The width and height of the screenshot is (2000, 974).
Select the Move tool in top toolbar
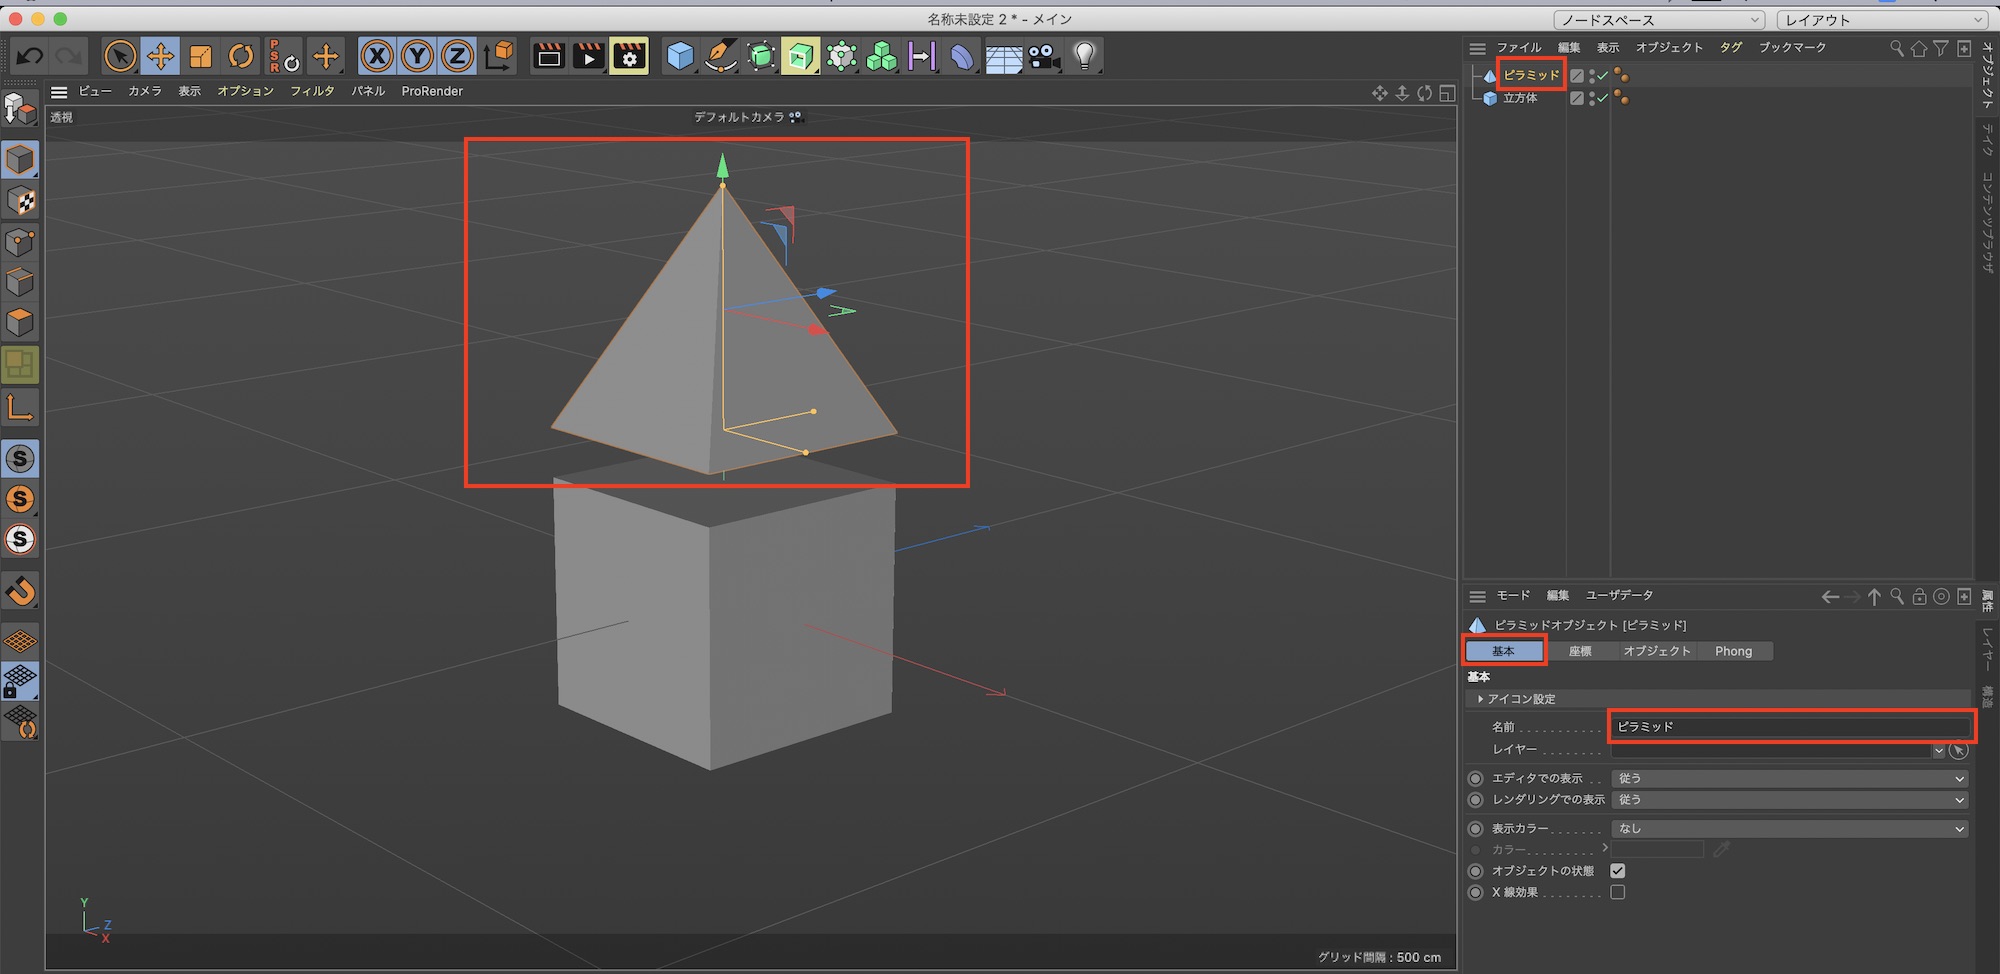pos(160,56)
